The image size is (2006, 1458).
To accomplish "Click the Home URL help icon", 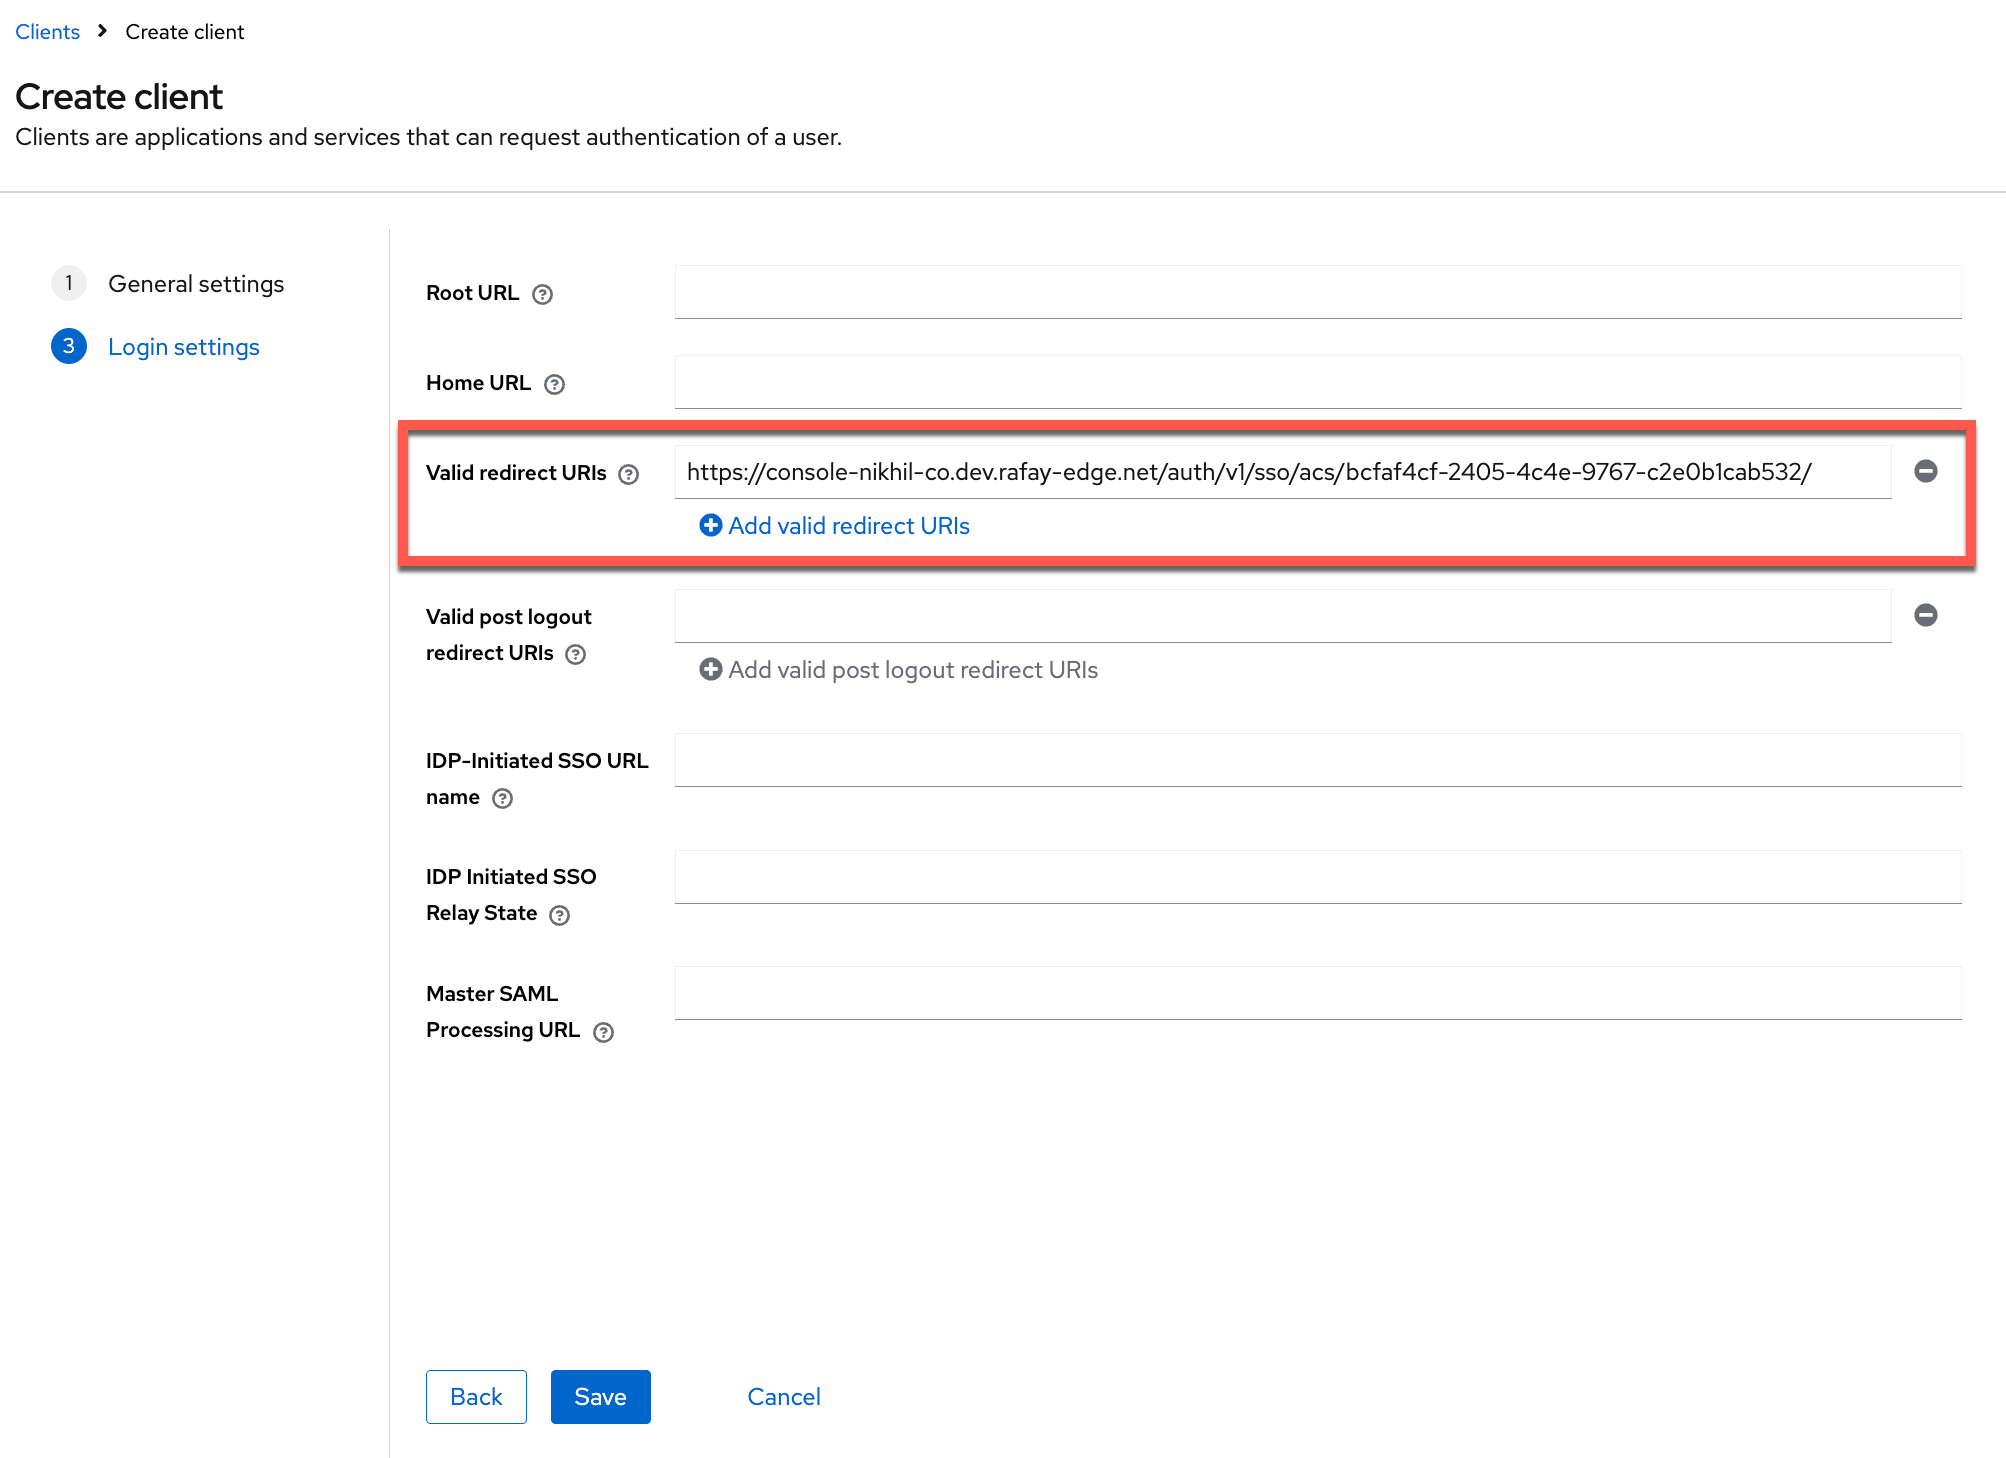I will (554, 384).
